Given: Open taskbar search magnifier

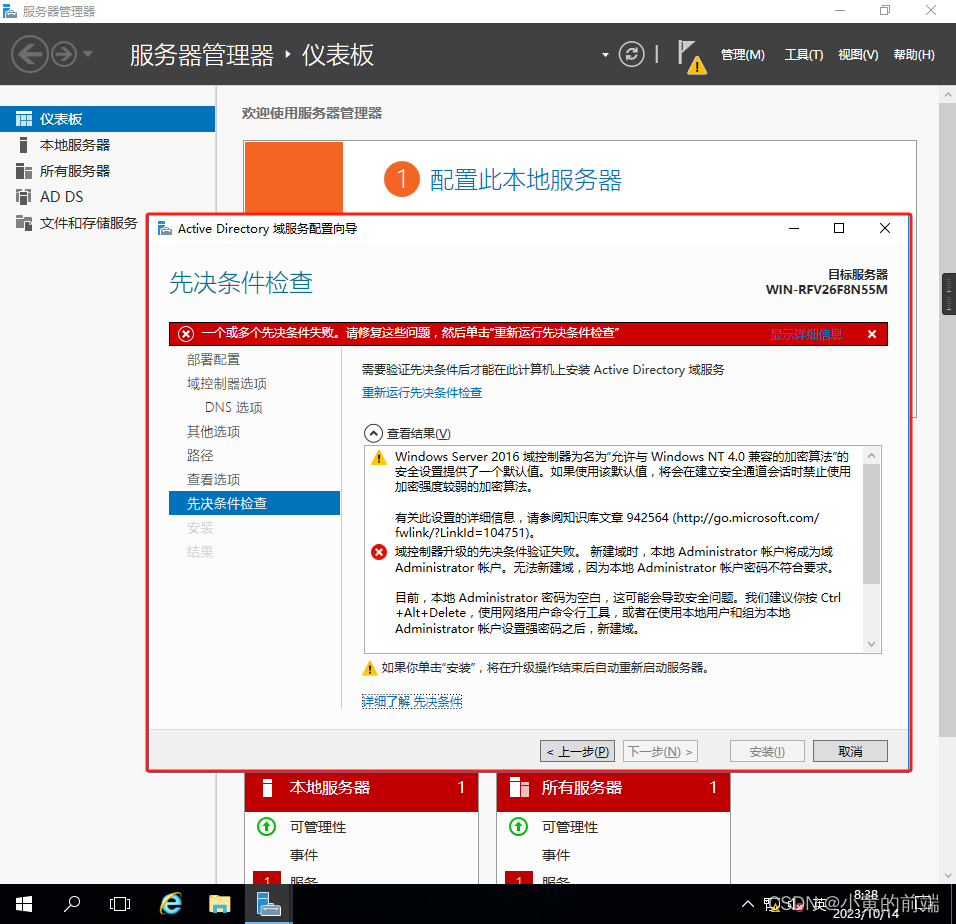Looking at the screenshot, I should (x=72, y=904).
